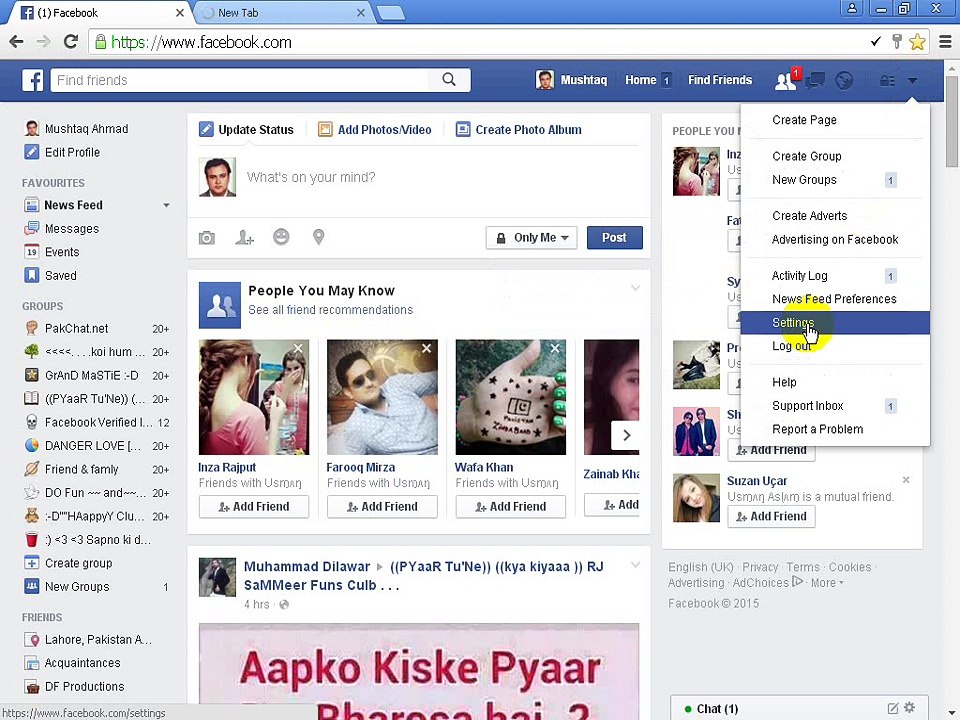Click See all friend recommendations link
The image size is (960, 720).
tap(331, 310)
